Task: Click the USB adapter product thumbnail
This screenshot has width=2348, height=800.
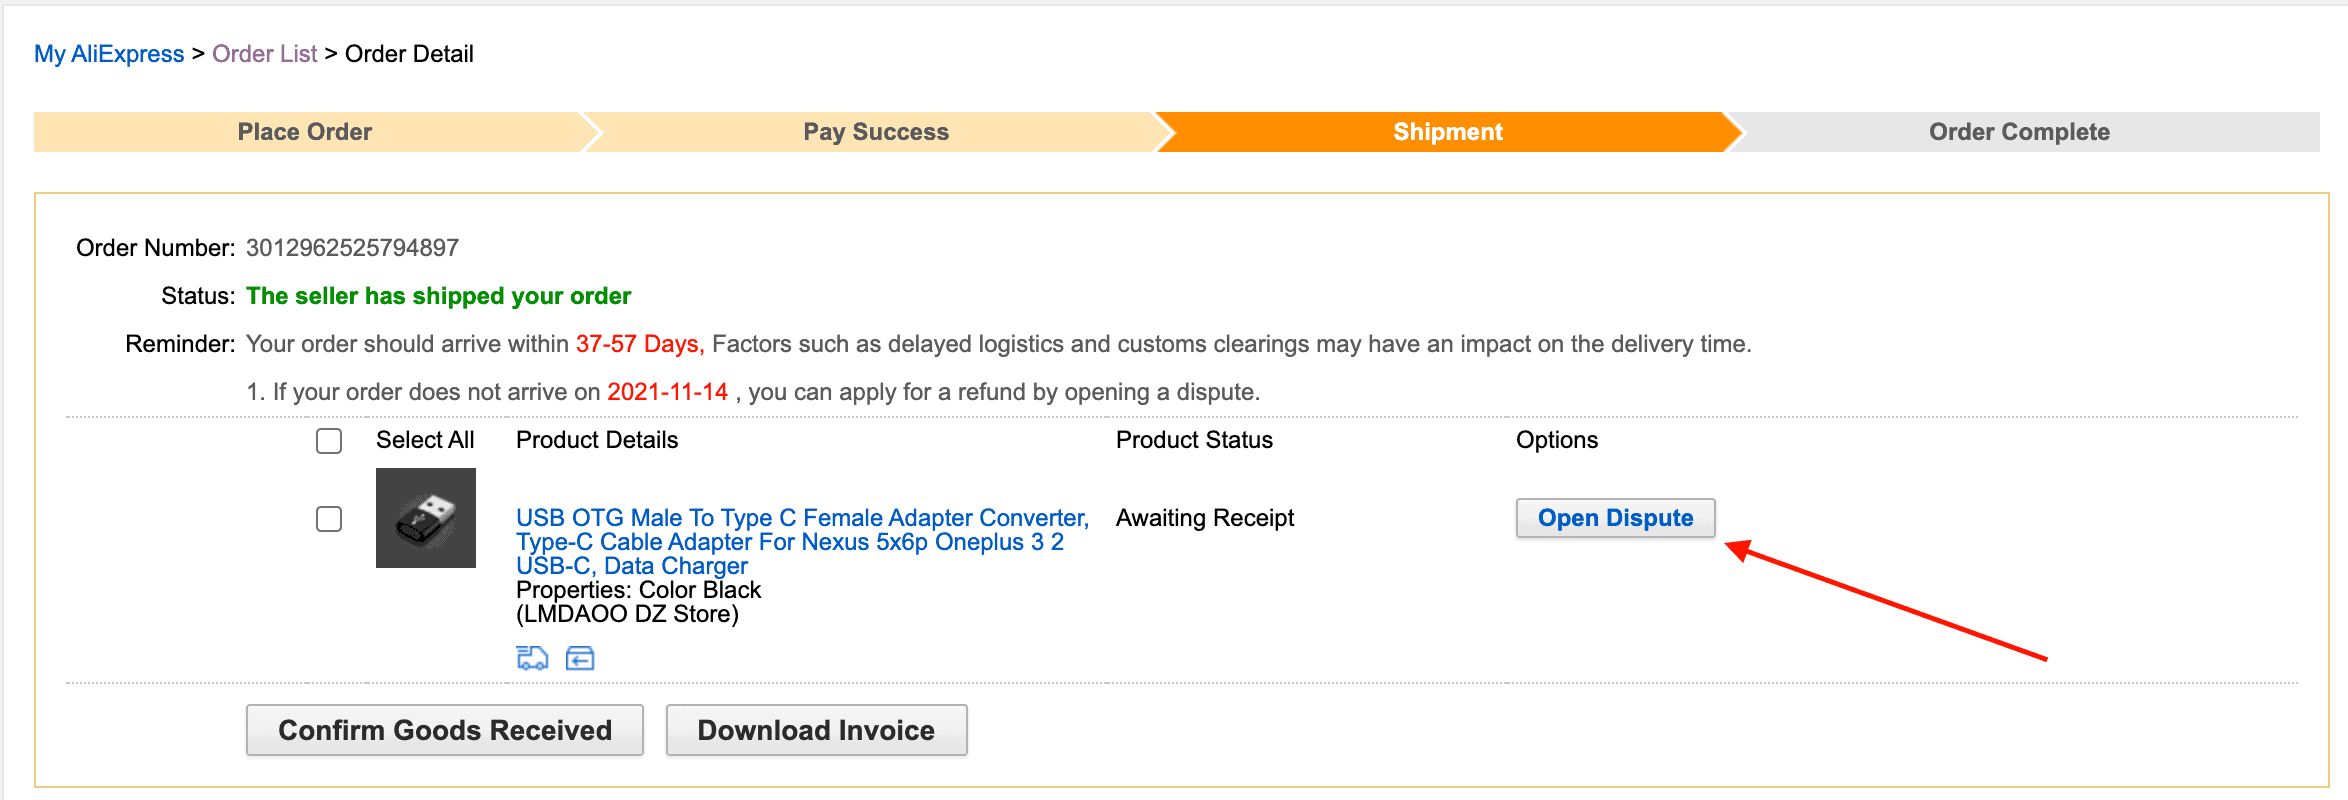Action: [425, 518]
